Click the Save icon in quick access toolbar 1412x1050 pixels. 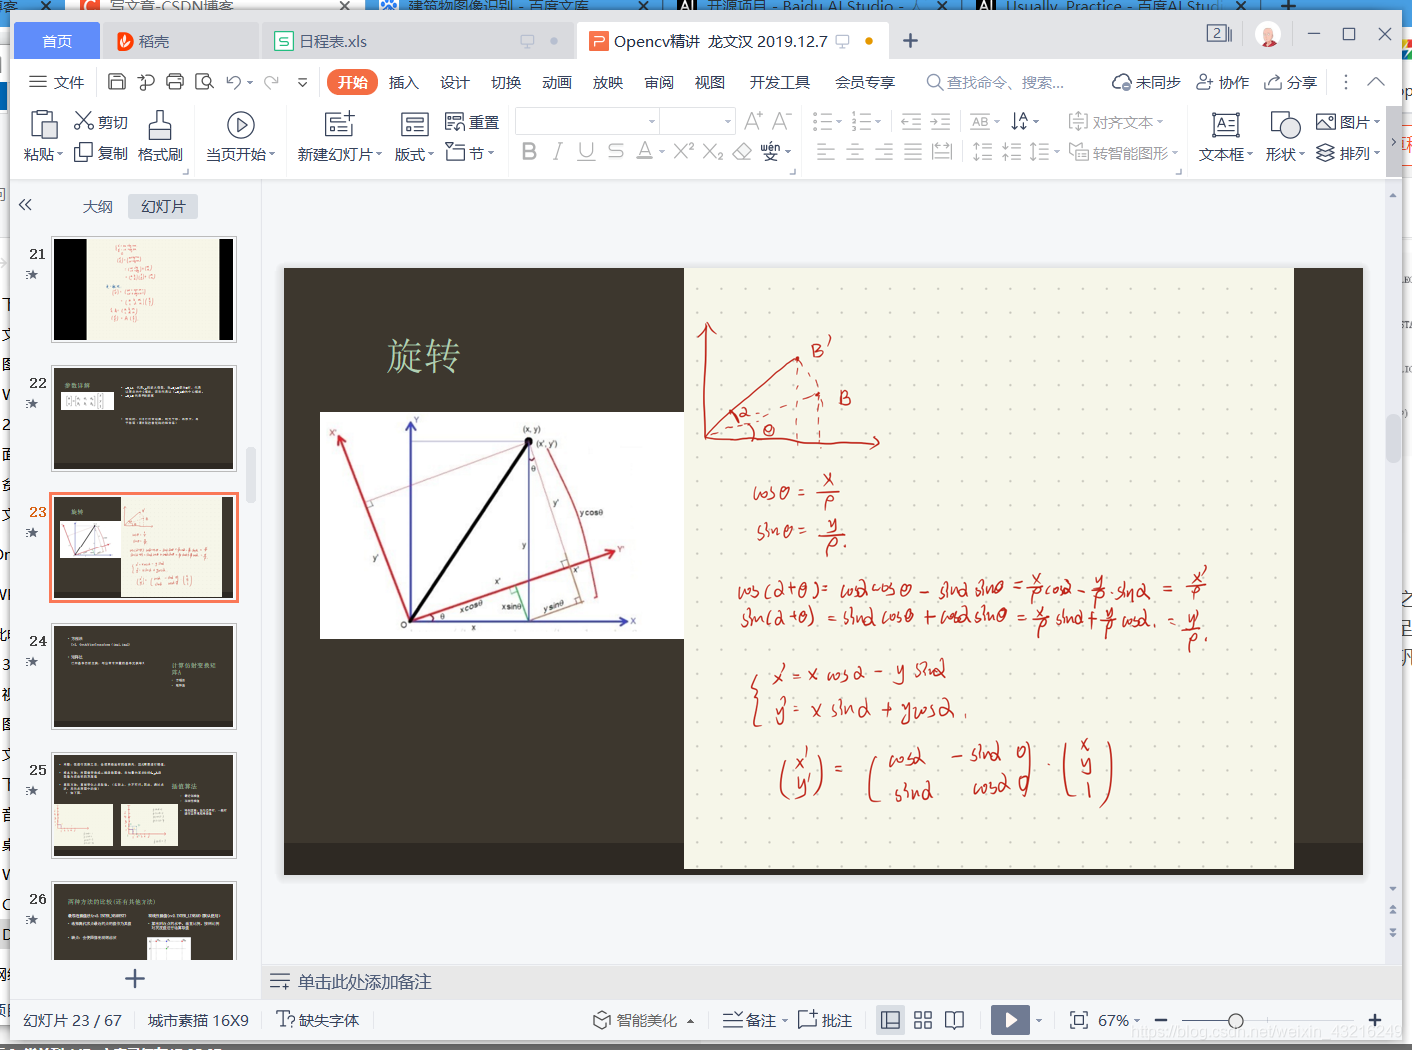pos(117,82)
